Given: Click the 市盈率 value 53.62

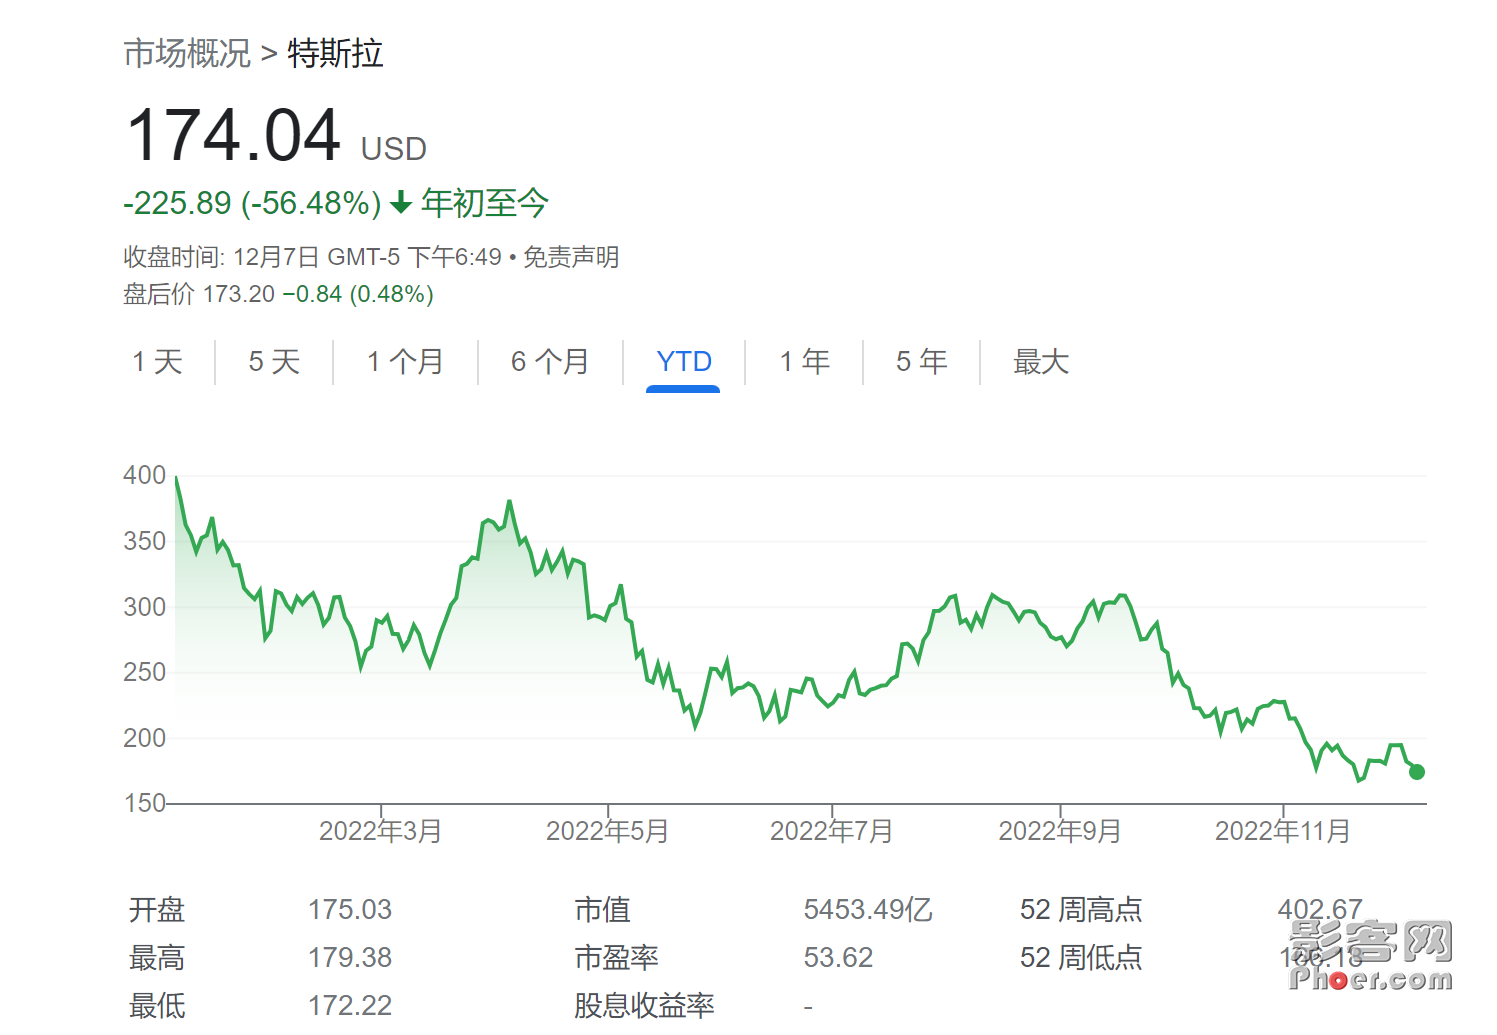Looking at the screenshot, I should click(838, 958).
